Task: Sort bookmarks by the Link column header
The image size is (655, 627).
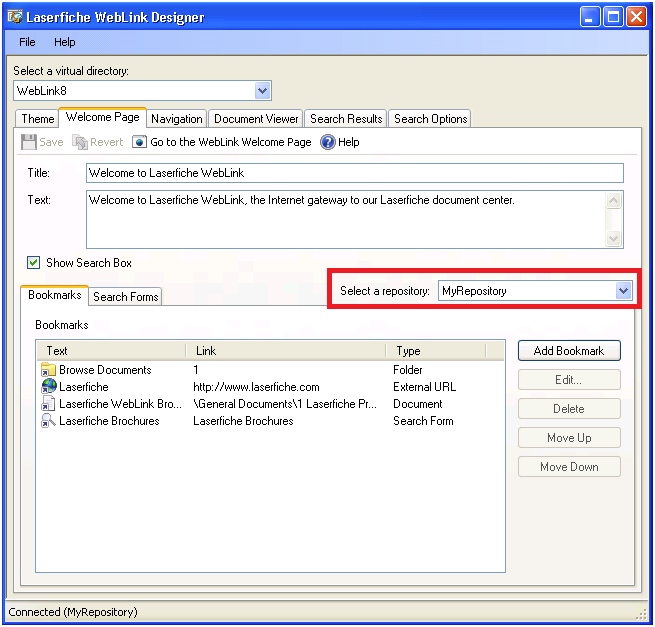Action: pos(285,351)
